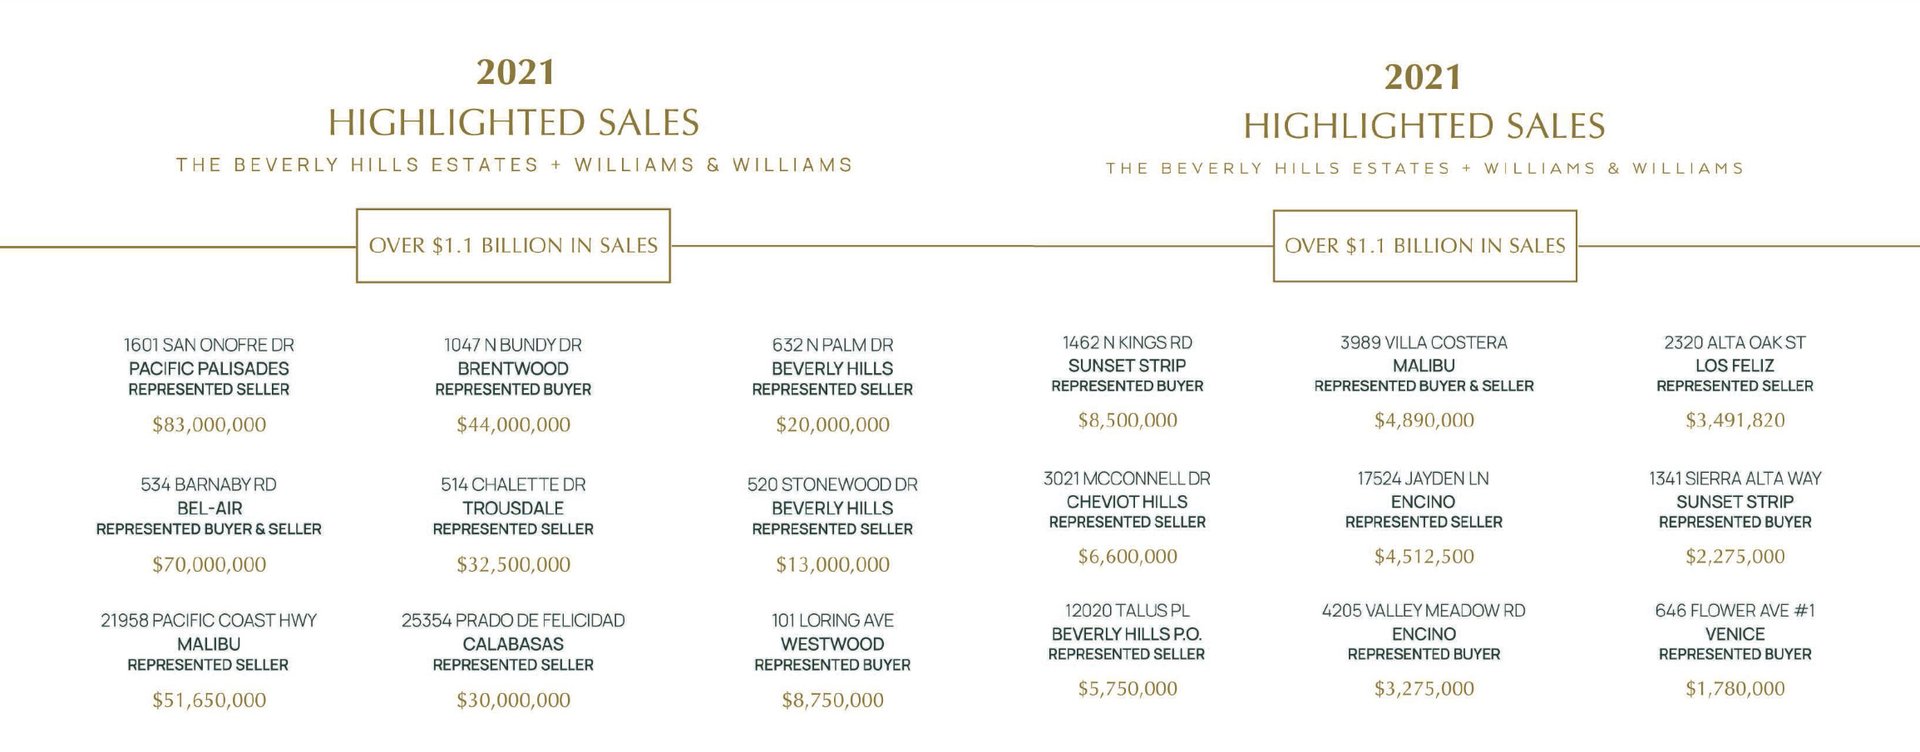Open the 1047 N Bundy Dr listing
The image size is (1920, 752).
click(x=513, y=345)
